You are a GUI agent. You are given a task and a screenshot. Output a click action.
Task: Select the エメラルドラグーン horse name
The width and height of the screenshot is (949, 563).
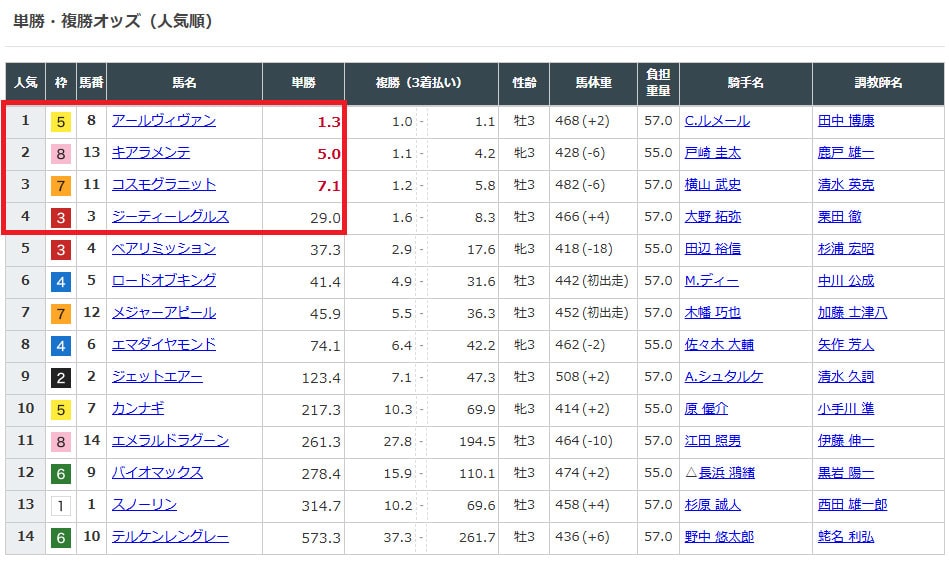[x=170, y=441]
